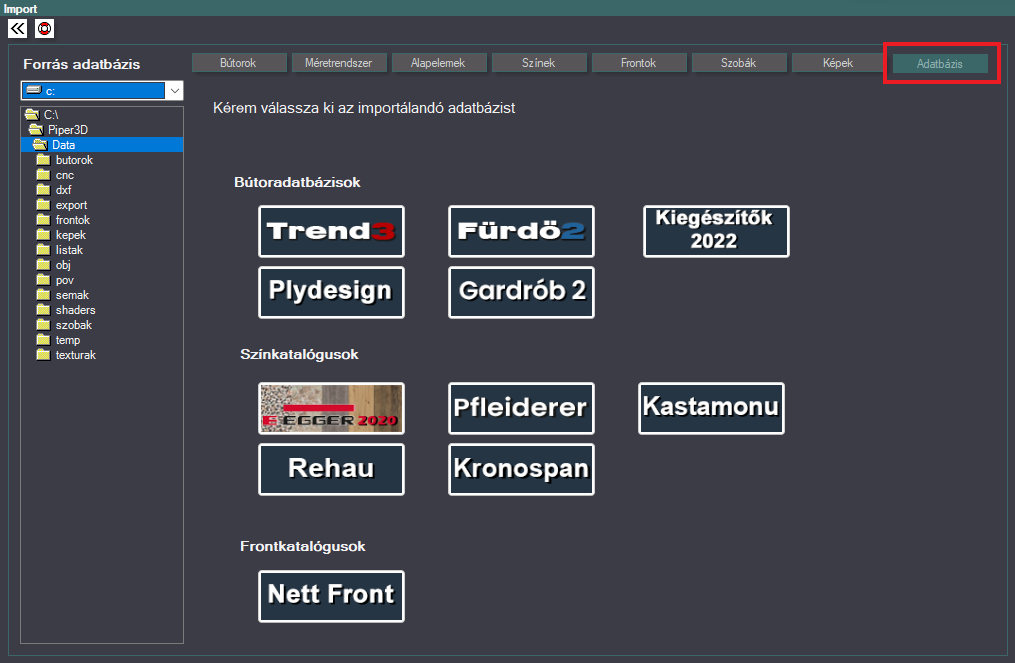Click the kepek folder icon

coord(43,234)
